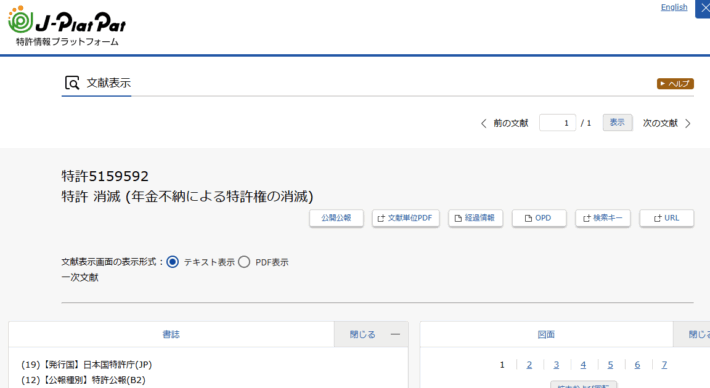Screen dimensions: 710x388
Task: Click 前の文献 link
Action: click(511, 123)
